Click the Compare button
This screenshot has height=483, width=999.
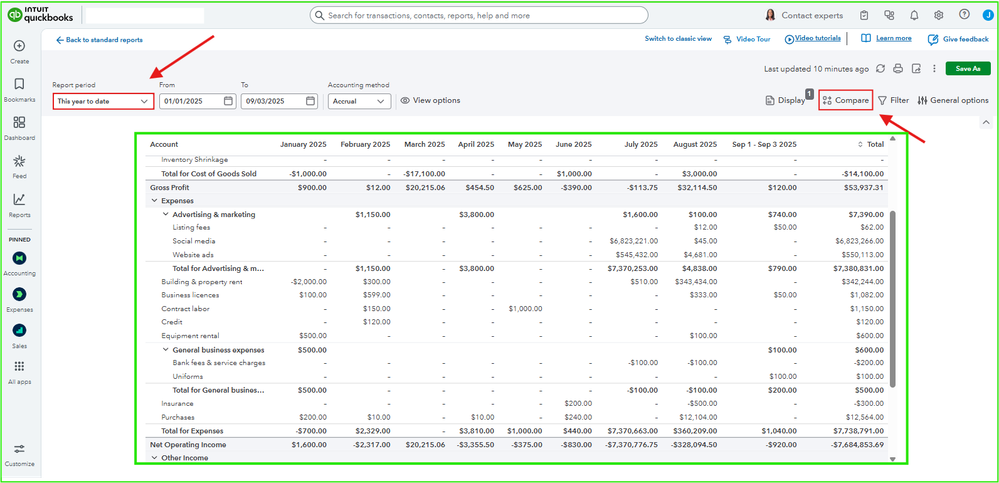(x=845, y=101)
